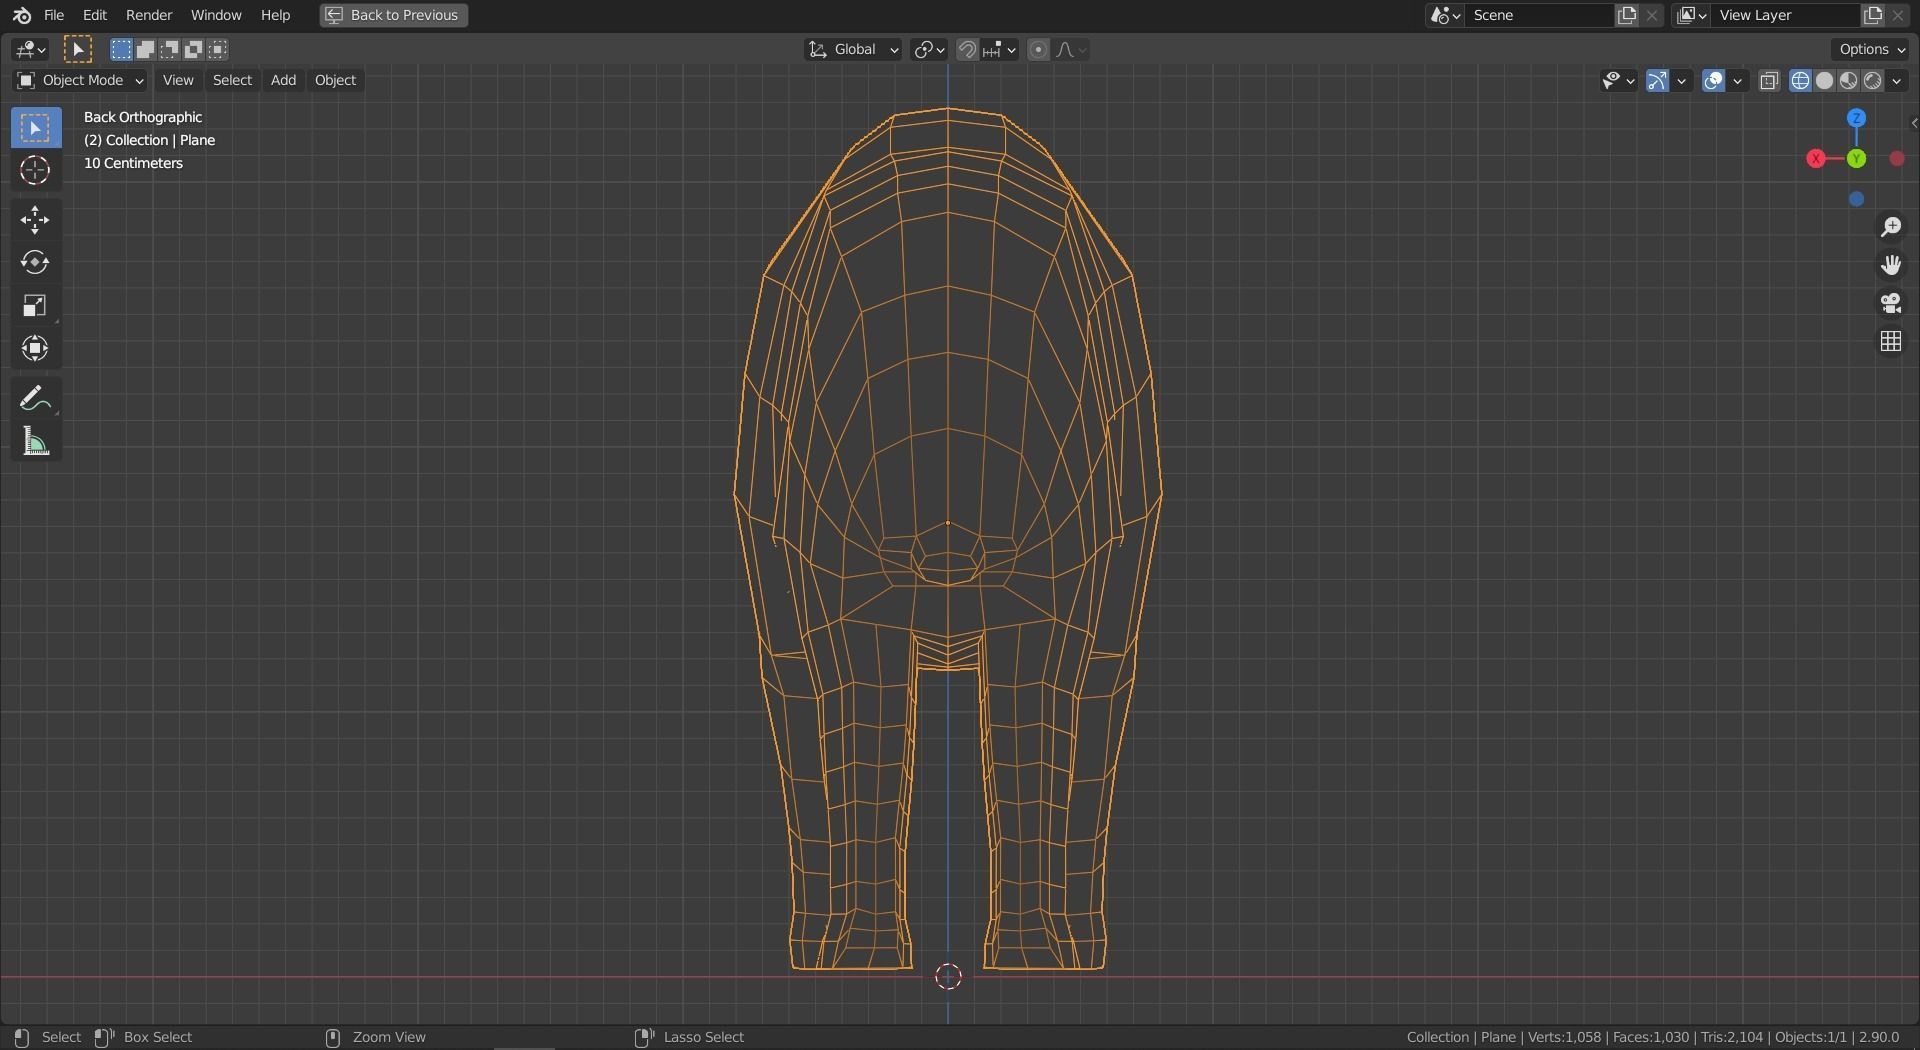The image size is (1920, 1050).
Task: Select the Select Box tool in the toolbar
Action: pos(36,128)
